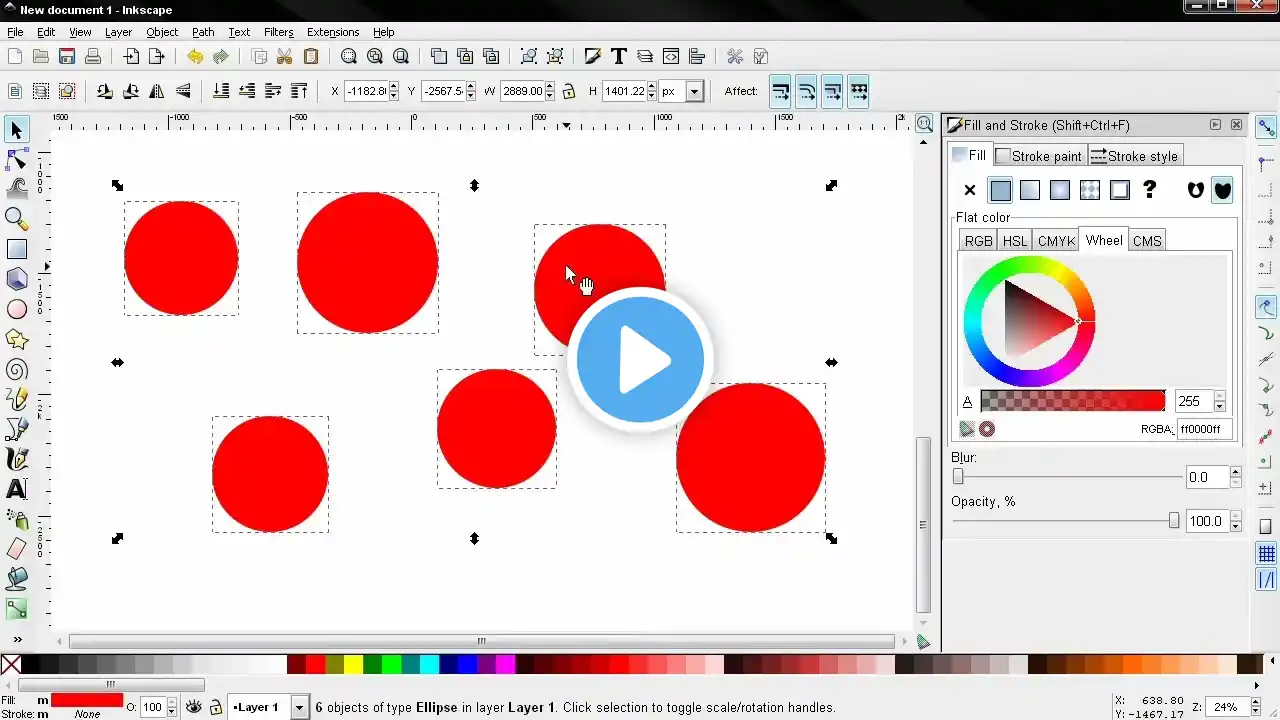
Task: Click the Redo arrow icon
Action: (x=221, y=57)
